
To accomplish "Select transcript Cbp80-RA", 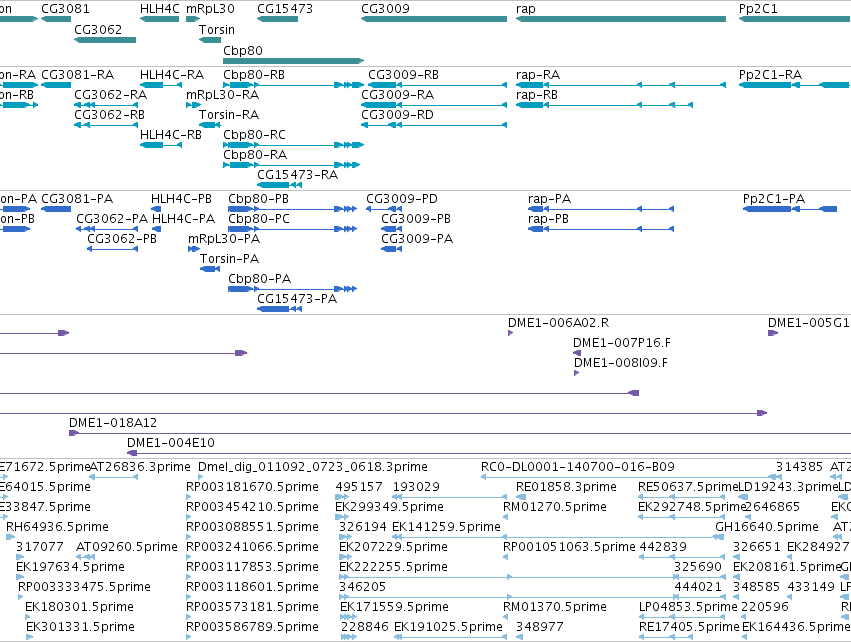I will point(291,165).
